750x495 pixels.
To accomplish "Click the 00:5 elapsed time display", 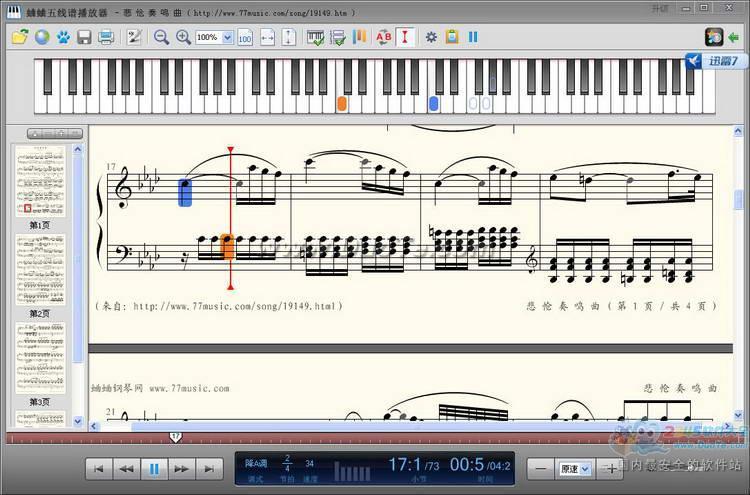I will 467,464.
